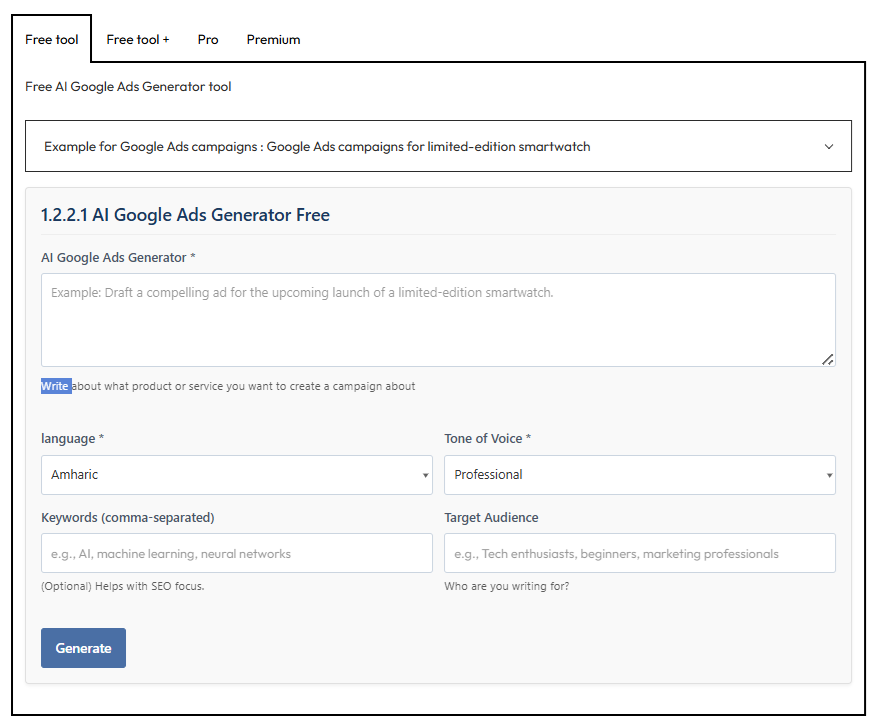Open the language dropdown showing Amharic
This screenshot has width=879, height=727.
coord(236,475)
